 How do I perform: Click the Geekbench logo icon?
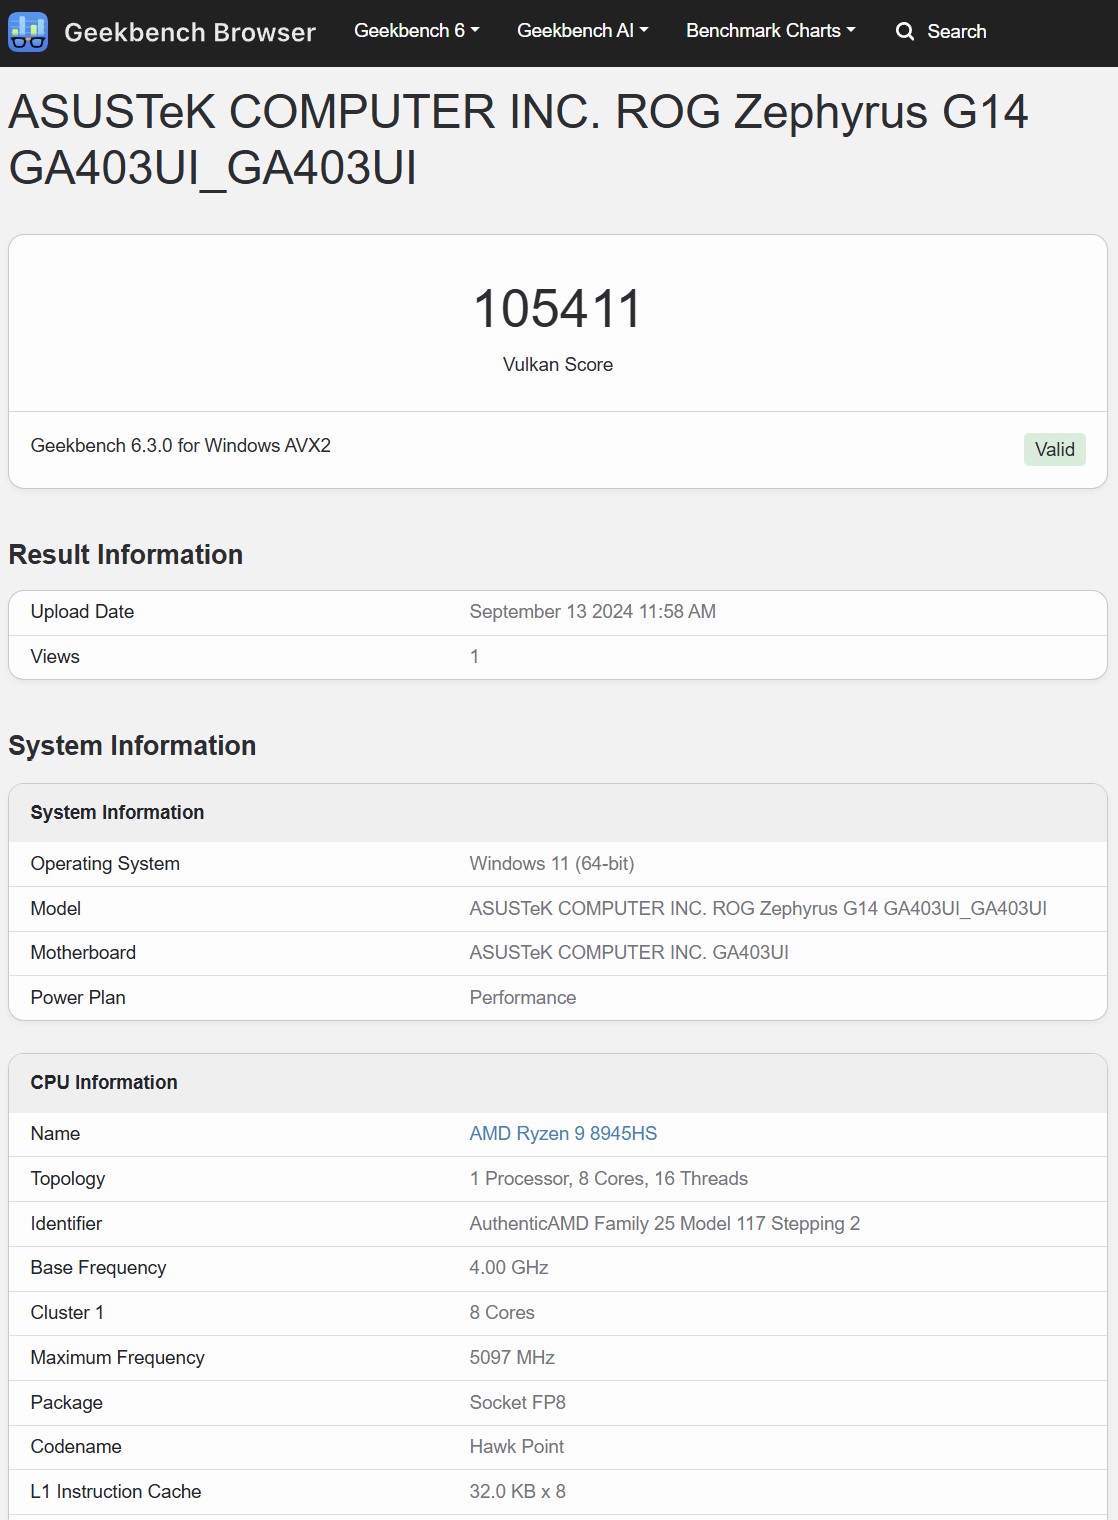tap(28, 32)
